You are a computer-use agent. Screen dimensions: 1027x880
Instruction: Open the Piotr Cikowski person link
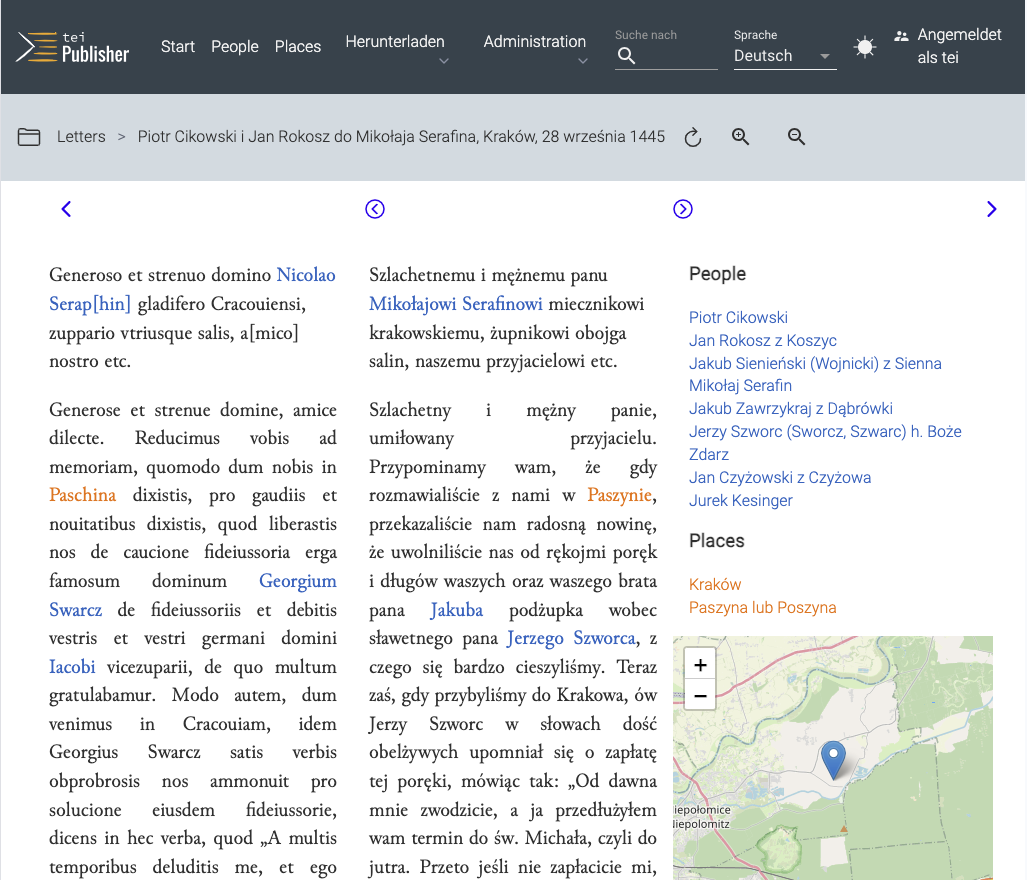pyautogui.click(x=738, y=318)
